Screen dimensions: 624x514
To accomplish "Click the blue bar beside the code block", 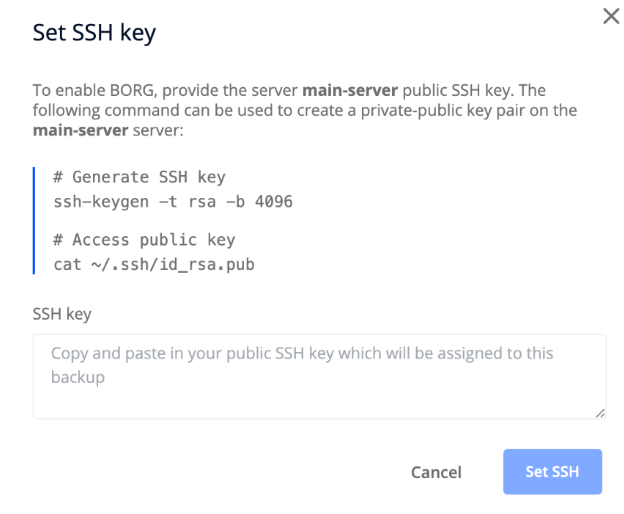I will [x=34, y=220].
